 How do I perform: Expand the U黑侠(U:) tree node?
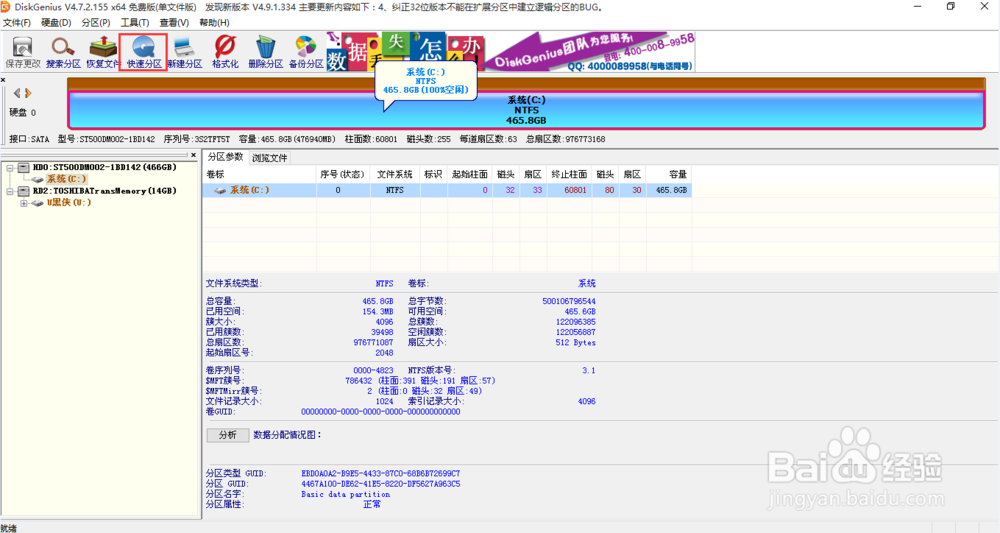click(24, 203)
